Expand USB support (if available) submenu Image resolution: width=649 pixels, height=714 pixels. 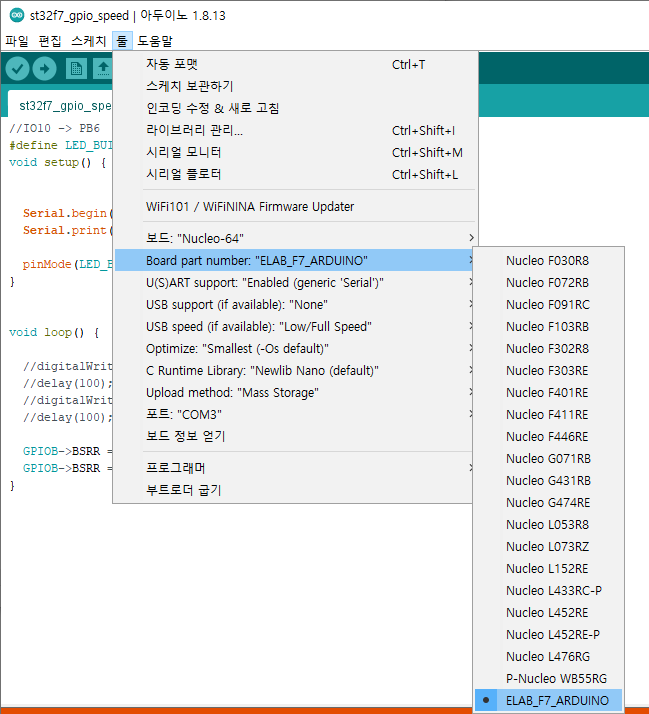click(x=296, y=304)
